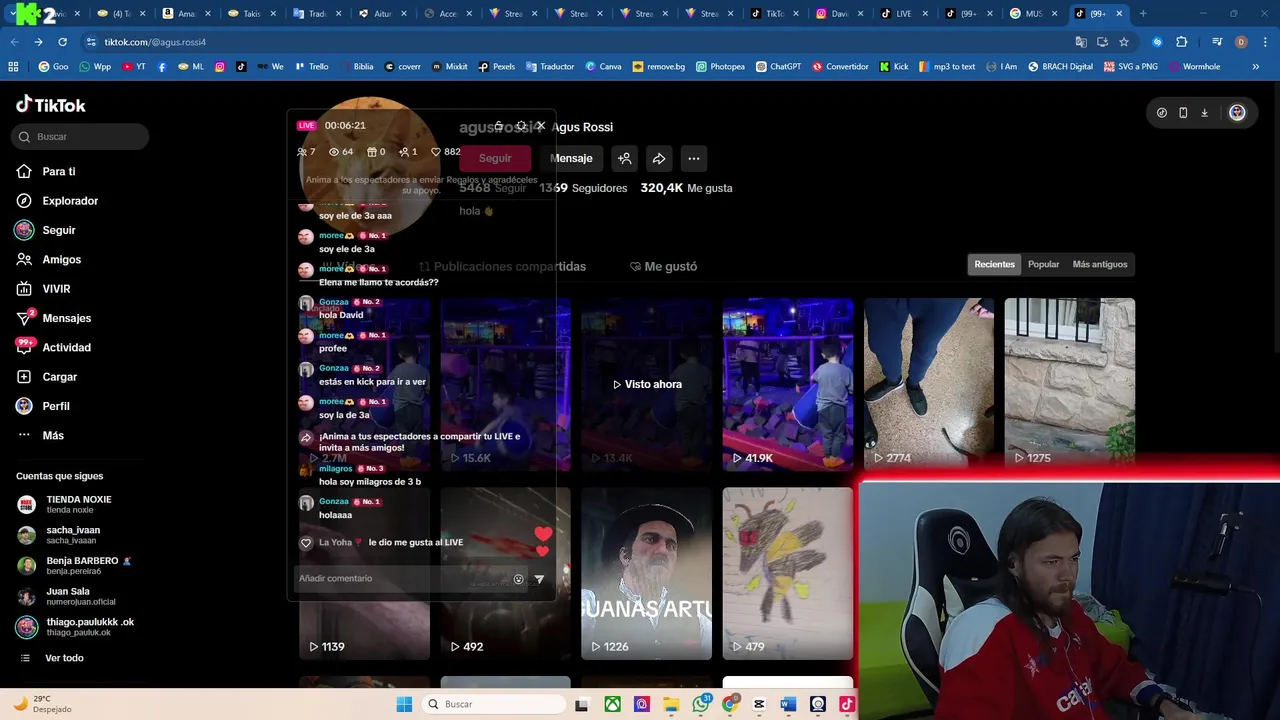Click the TikTok logo
Image resolution: width=1280 pixels, height=720 pixels.
[51, 105]
